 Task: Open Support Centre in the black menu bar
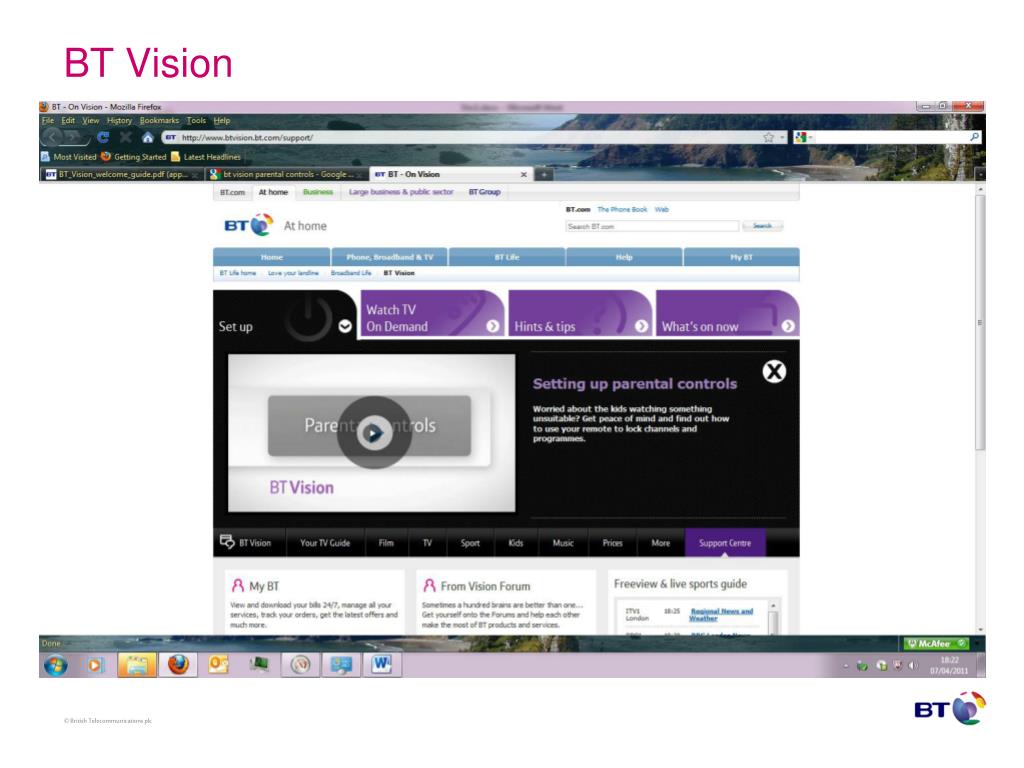[725, 543]
